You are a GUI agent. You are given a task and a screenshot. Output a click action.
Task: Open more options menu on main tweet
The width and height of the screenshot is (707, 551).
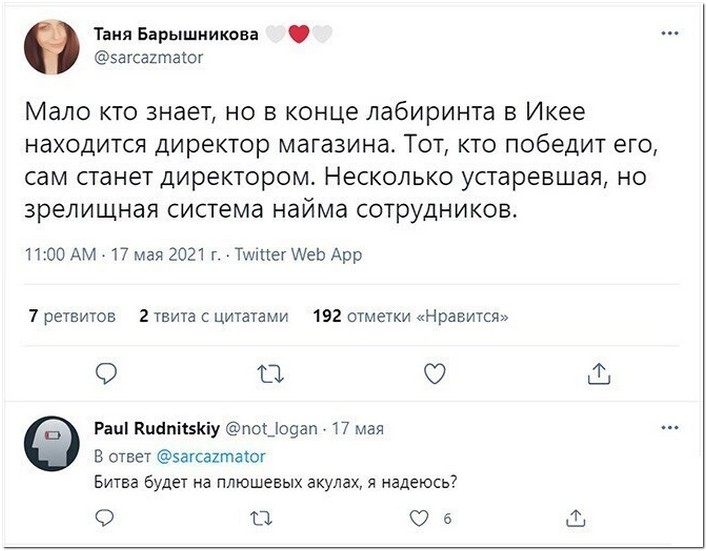pos(670,33)
